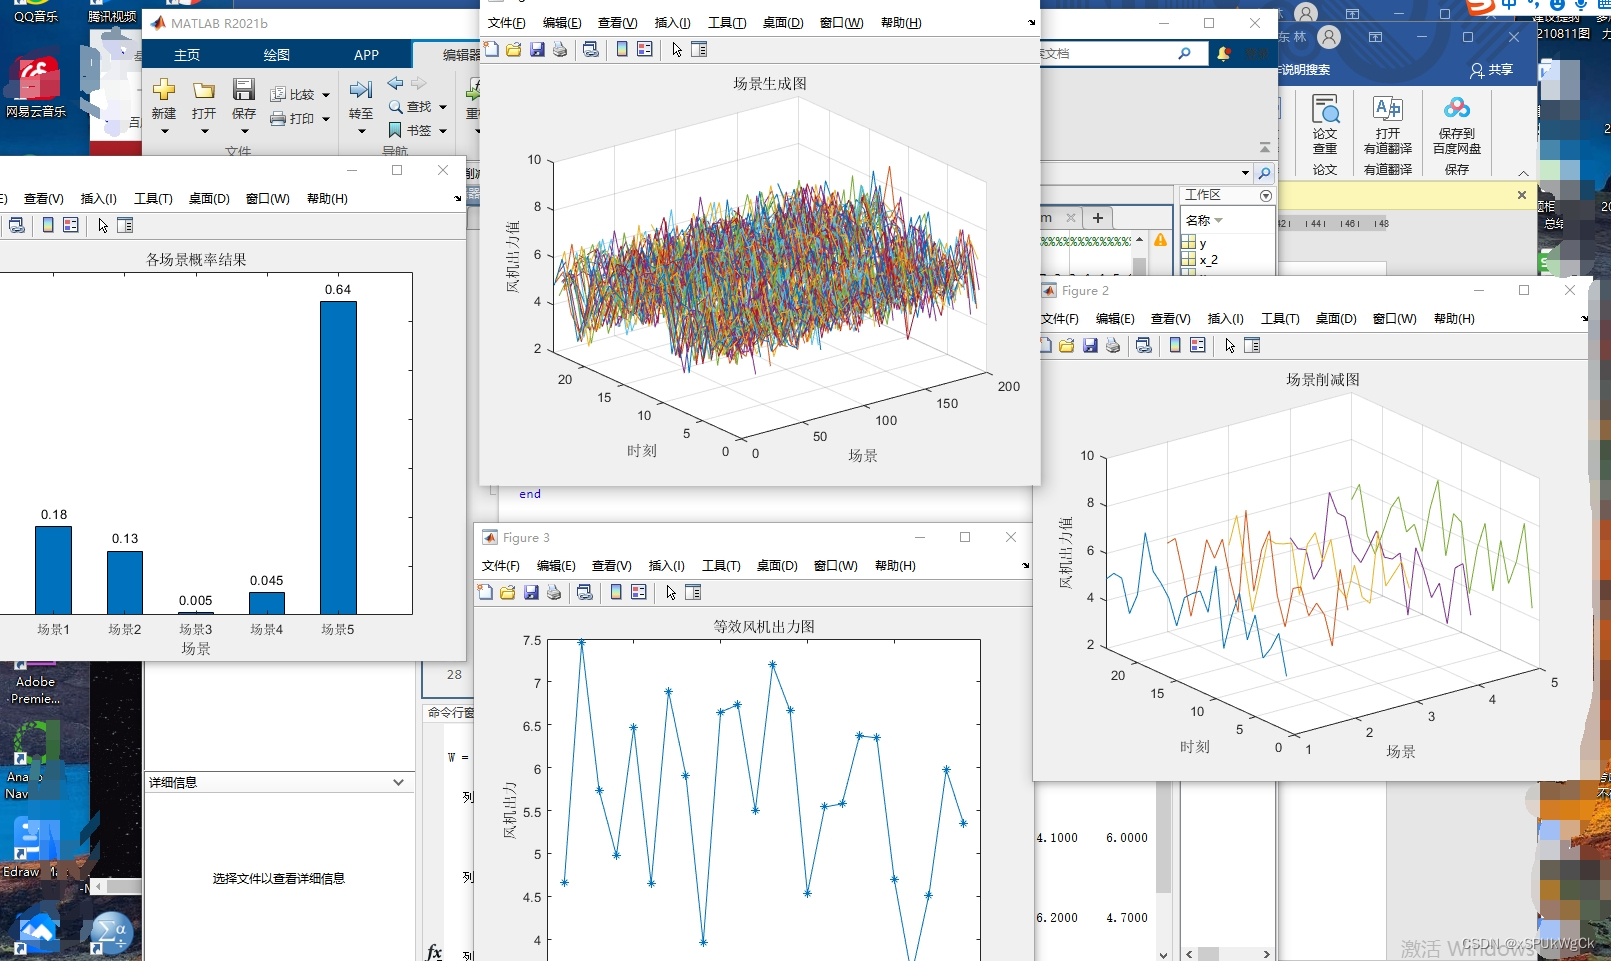Image resolution: width=1611 pixels, height=961 pixels.
Task: Expand the 保存 dropdown arrow in MATLAB
Action: pos(245,131)
